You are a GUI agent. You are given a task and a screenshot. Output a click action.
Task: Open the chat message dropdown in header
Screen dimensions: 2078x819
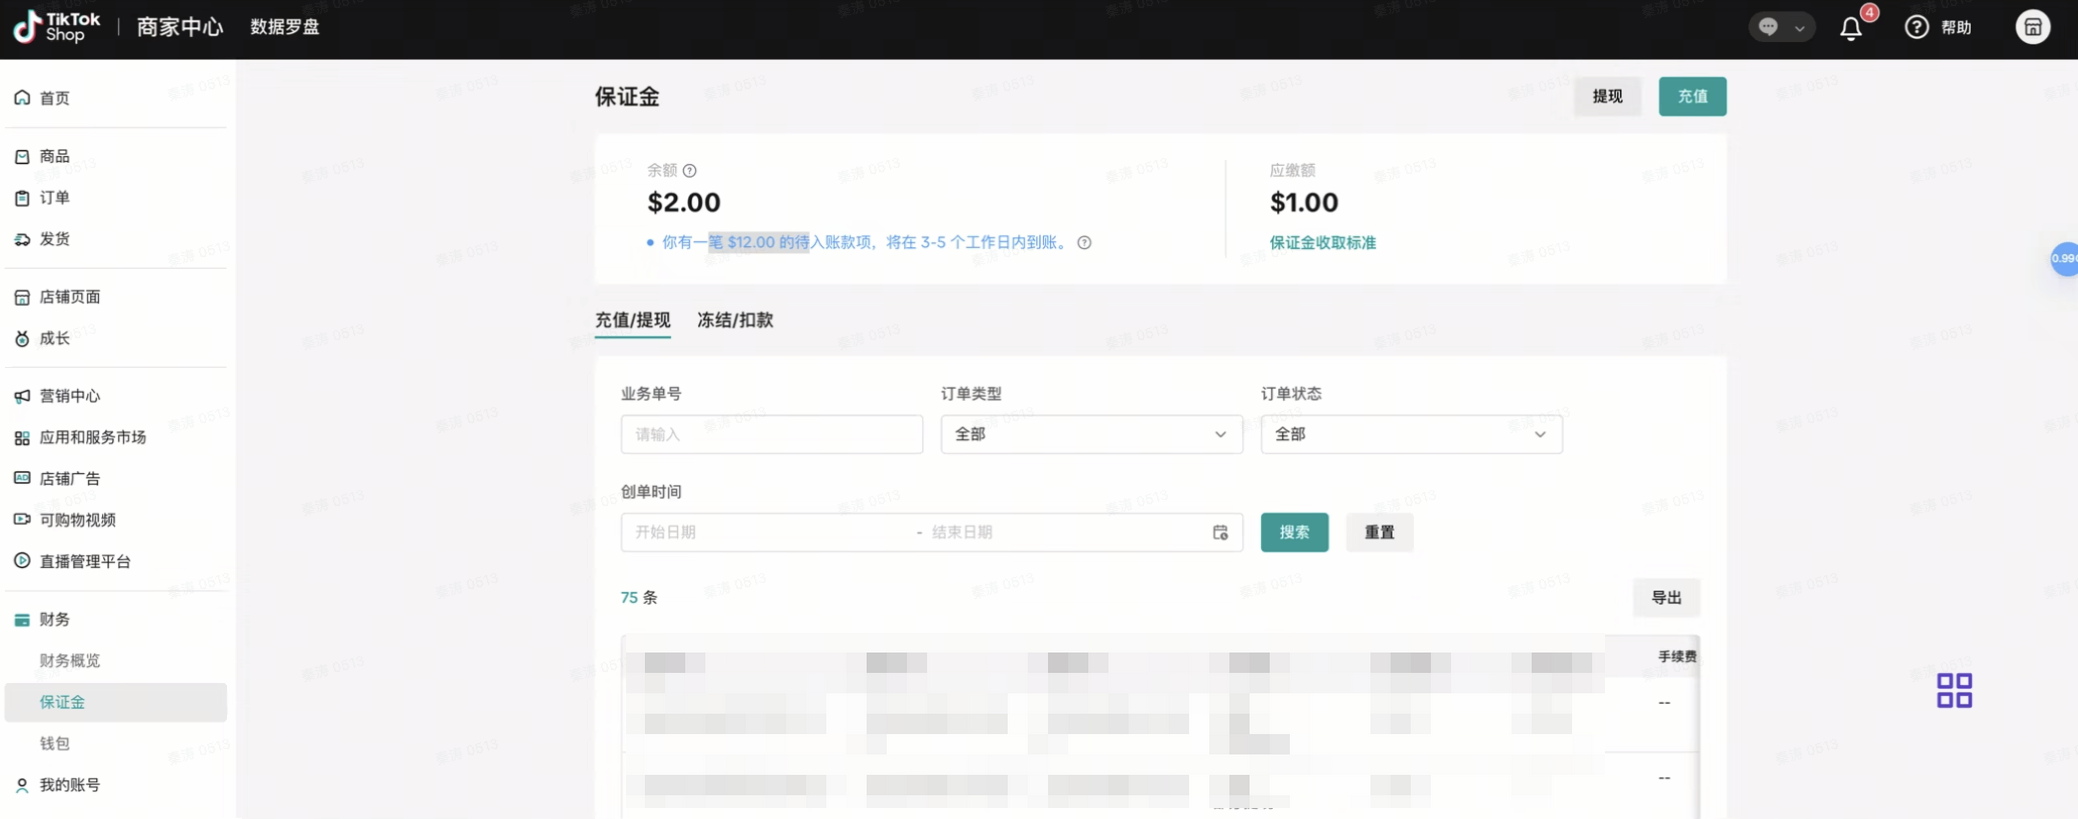pos(1781,27)
